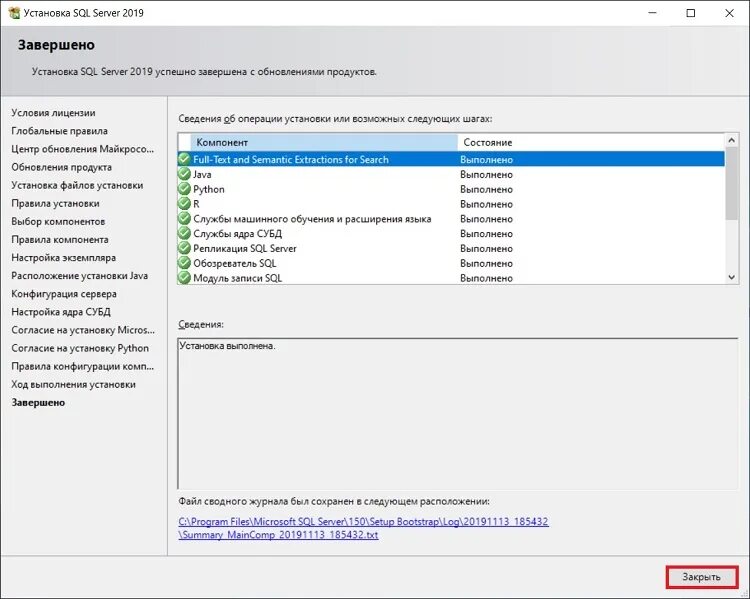Select the Службы ядра СУБД row

(451, 233)
